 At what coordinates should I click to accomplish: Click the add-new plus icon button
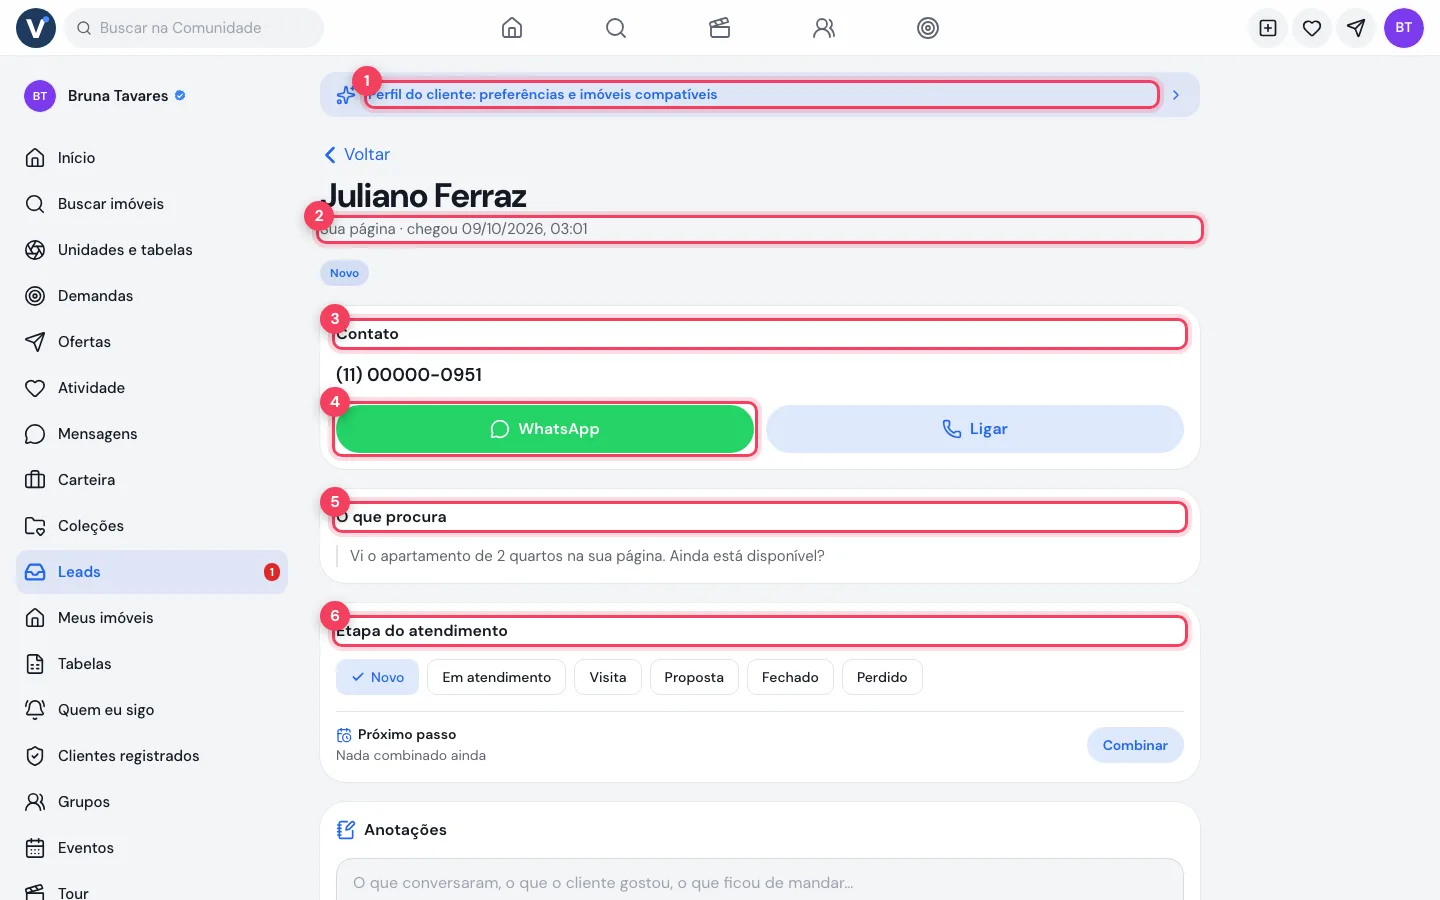point(1268,28)
